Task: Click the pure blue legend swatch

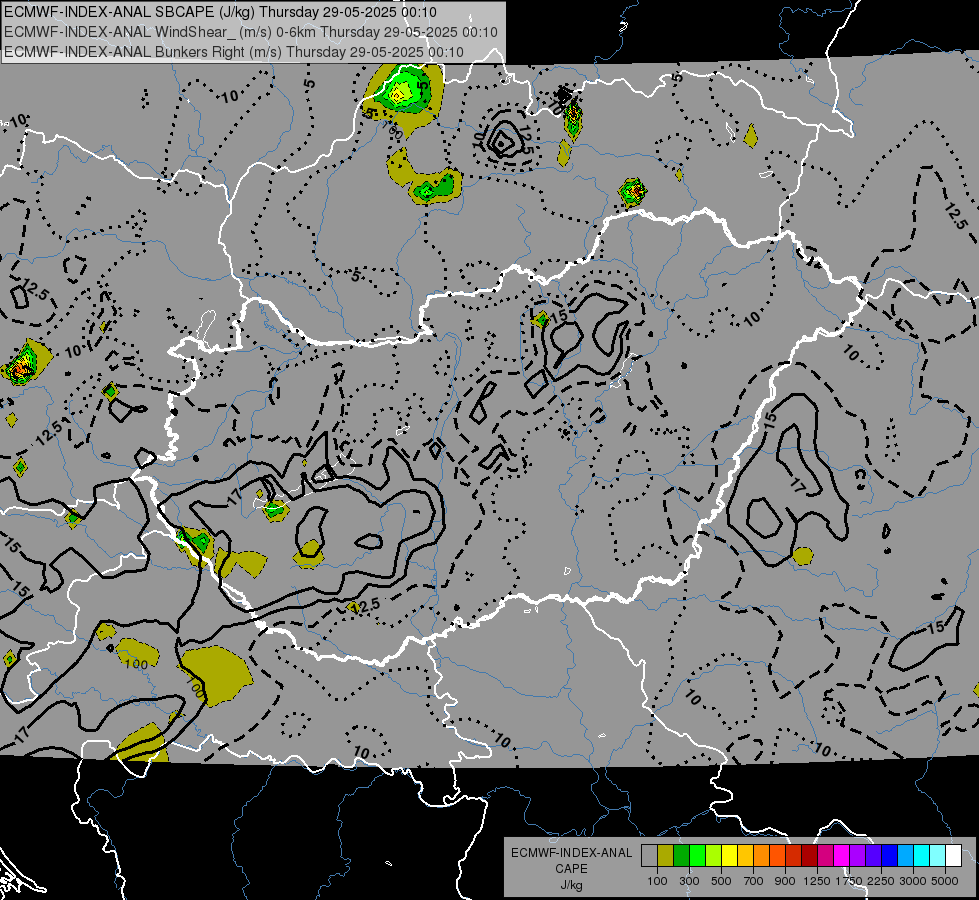Action: point(890,855)
